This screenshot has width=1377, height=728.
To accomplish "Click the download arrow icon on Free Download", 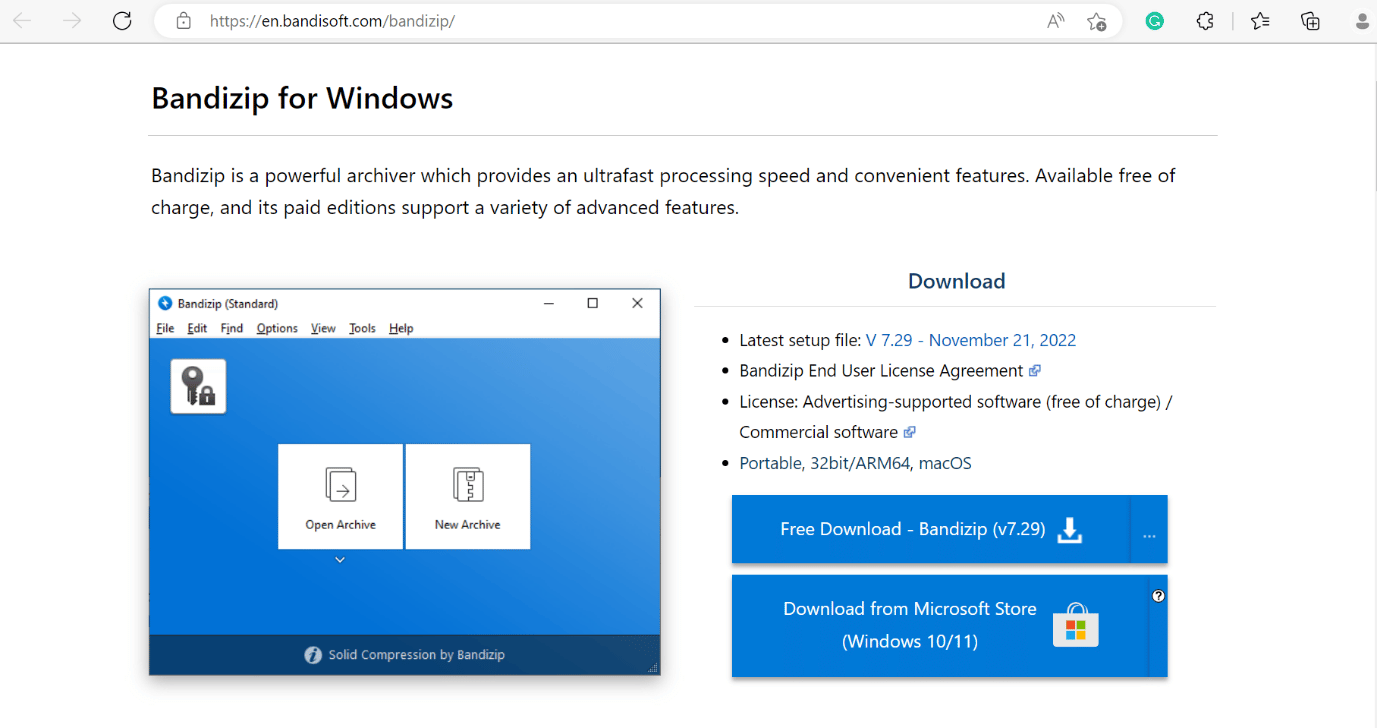I will (x=1070, y=529).
